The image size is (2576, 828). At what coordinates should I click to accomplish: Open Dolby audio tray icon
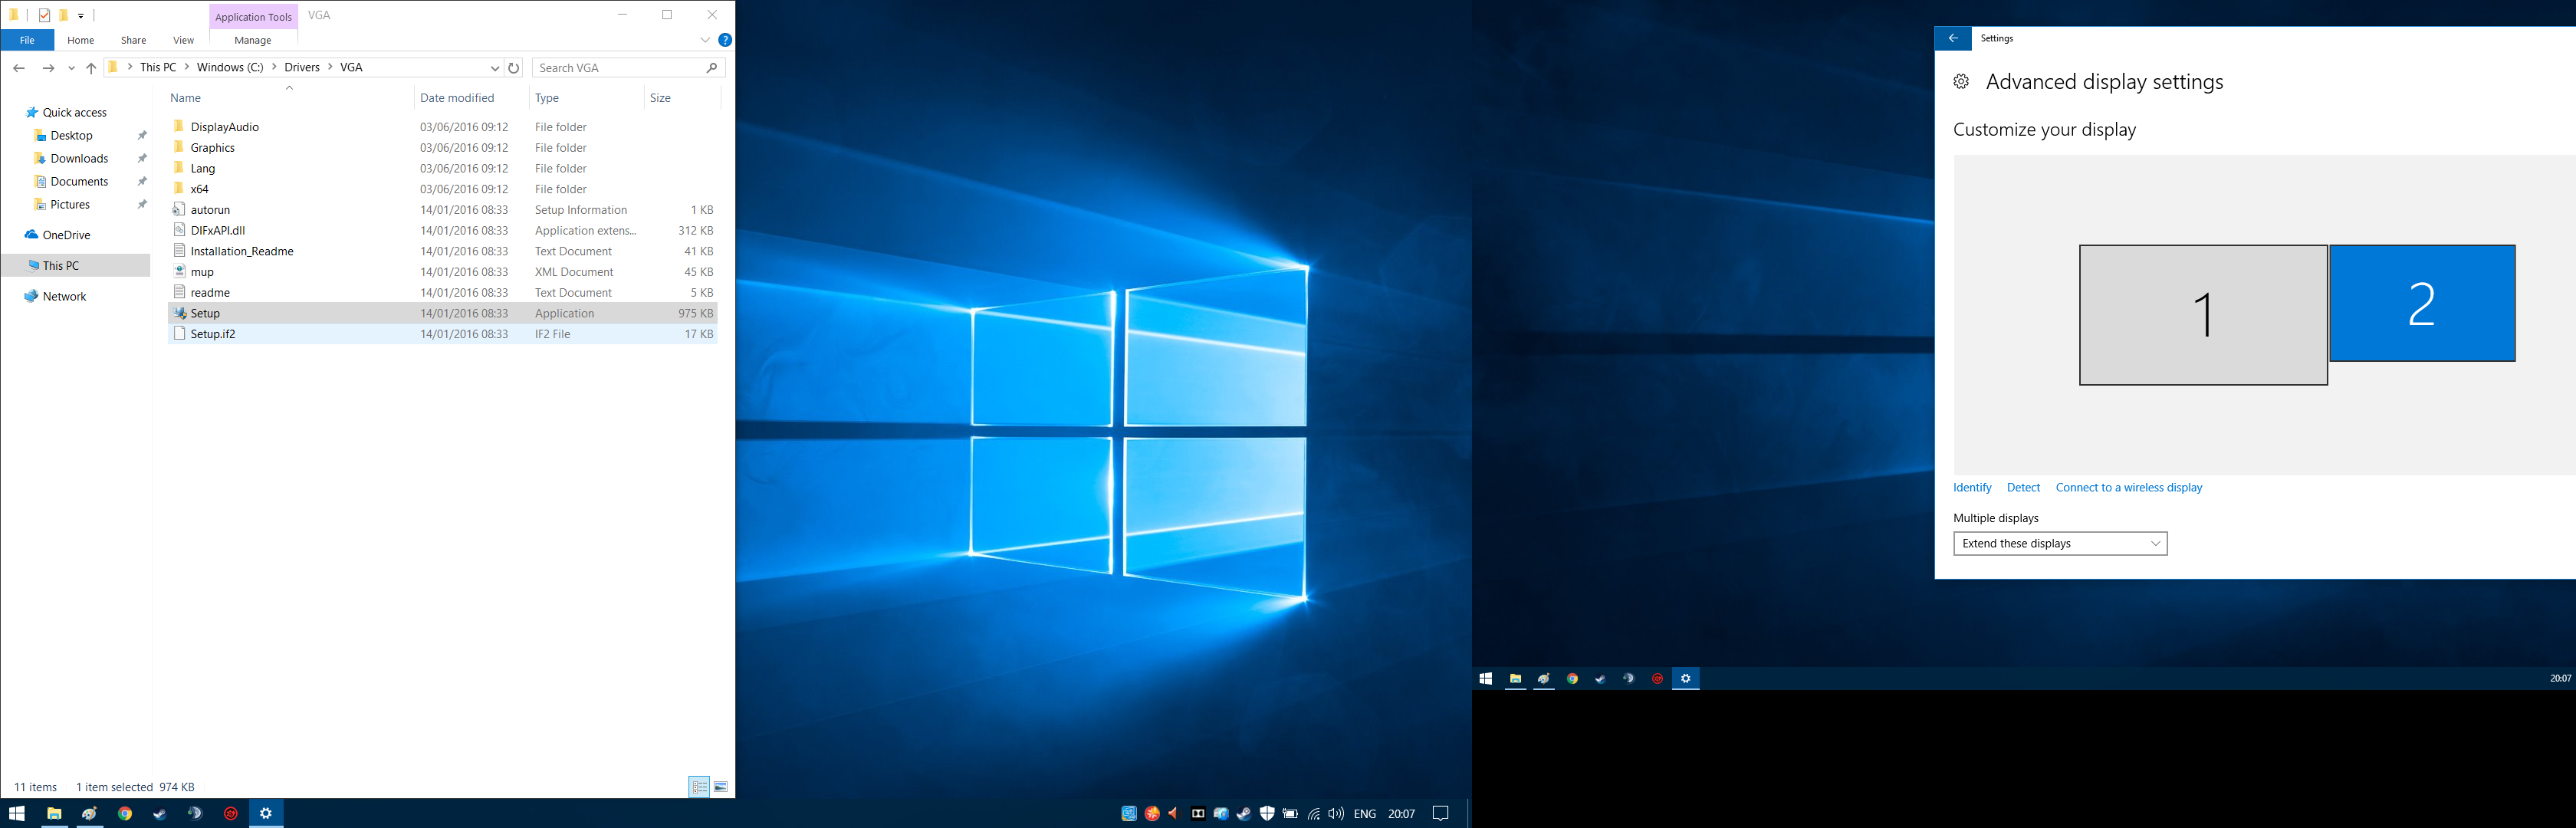(1198, 813)
